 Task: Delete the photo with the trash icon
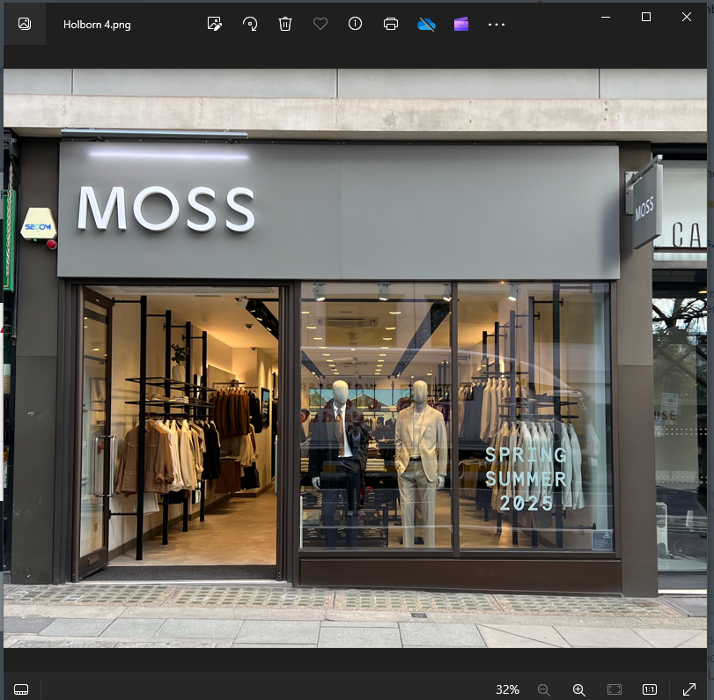coord(285,24)
